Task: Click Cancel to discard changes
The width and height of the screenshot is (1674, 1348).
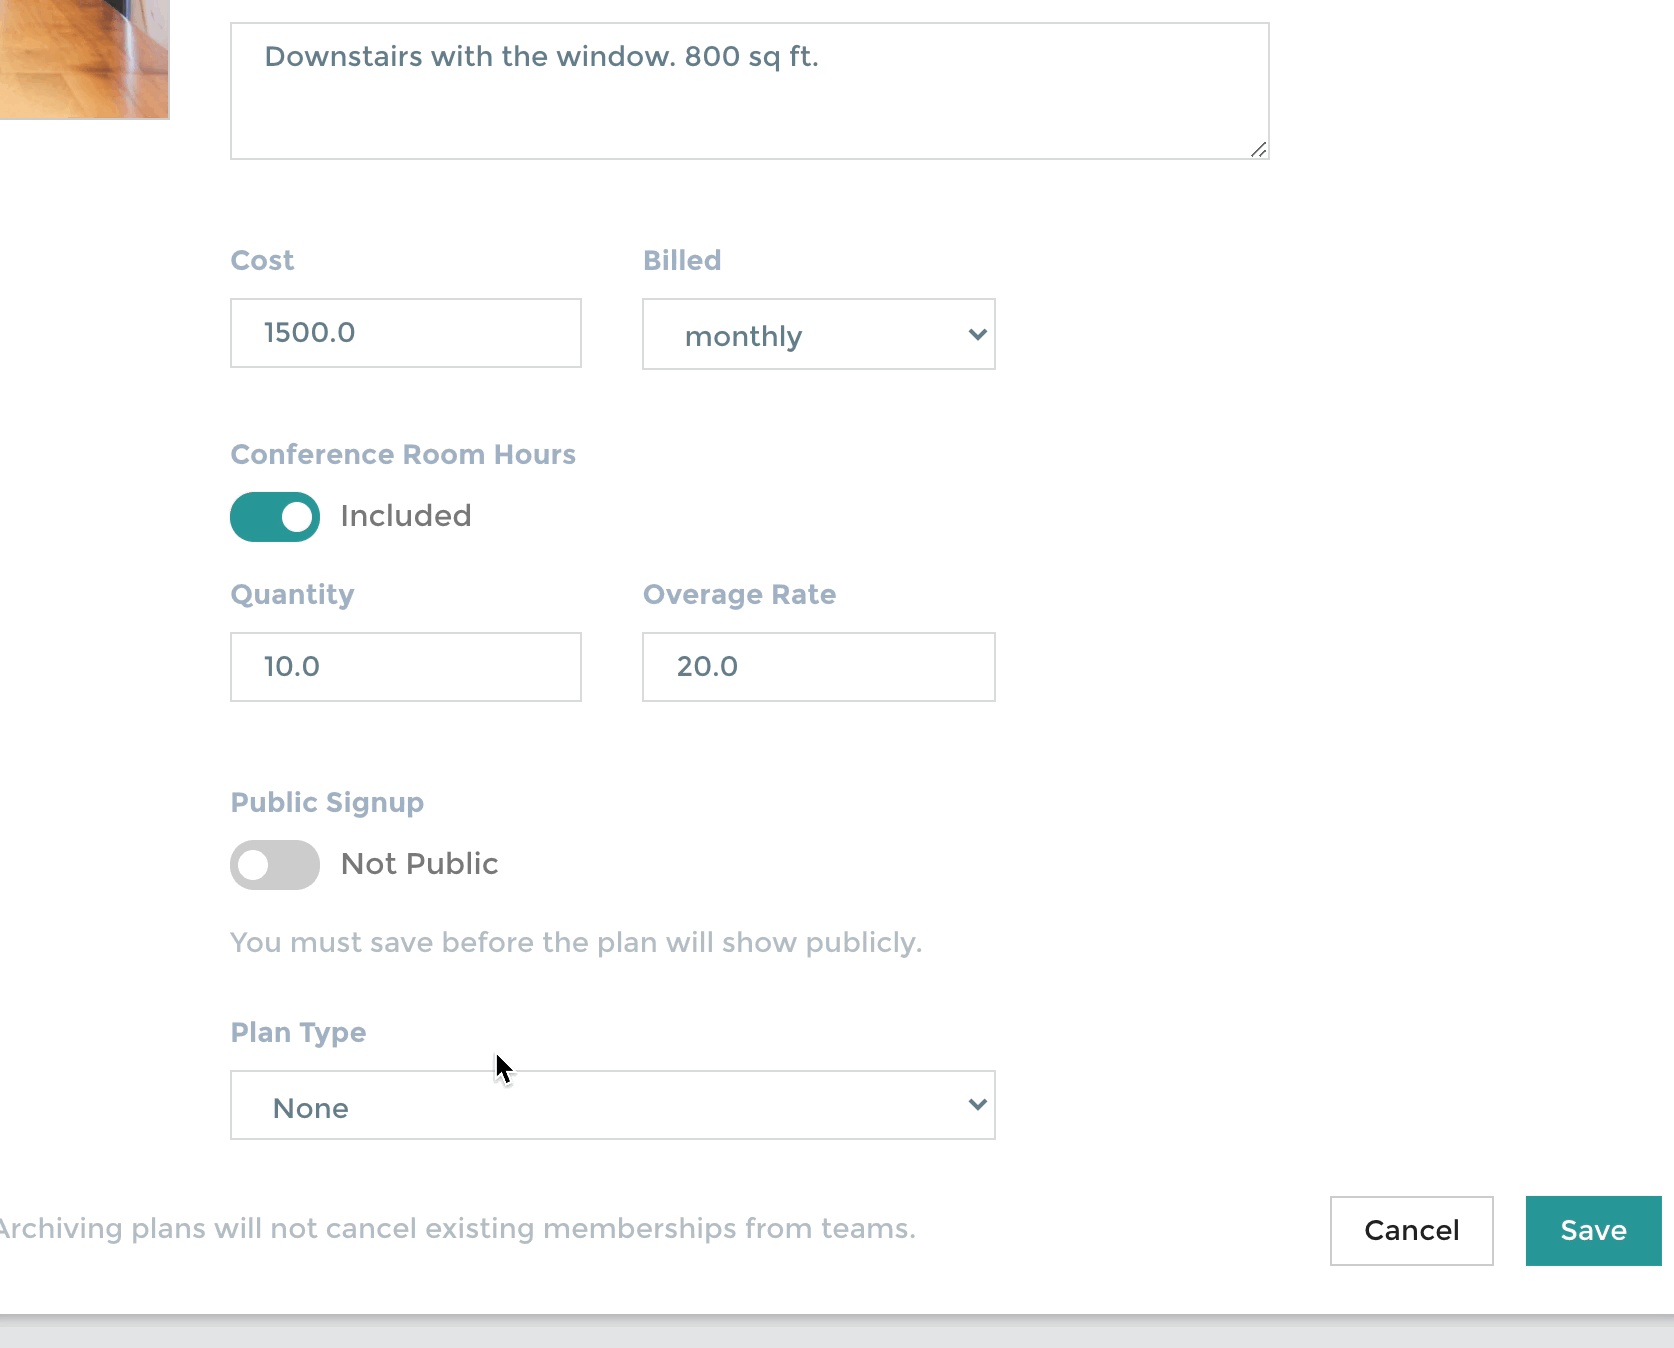Action: [x=1410, y=1230]
